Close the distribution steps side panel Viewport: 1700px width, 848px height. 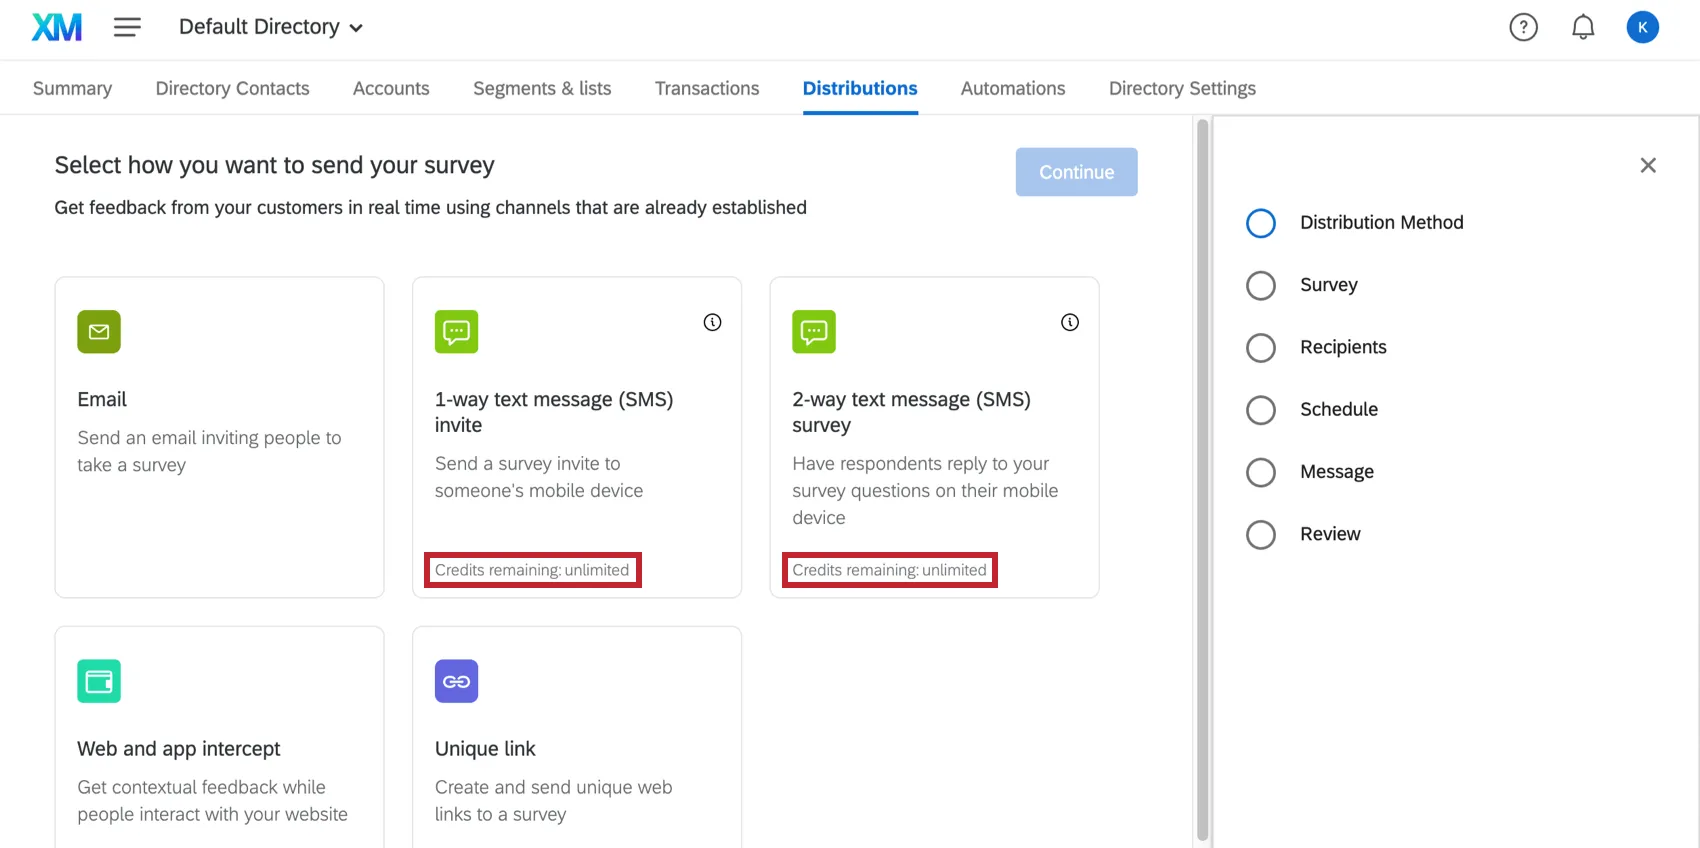click(1648, 165)
